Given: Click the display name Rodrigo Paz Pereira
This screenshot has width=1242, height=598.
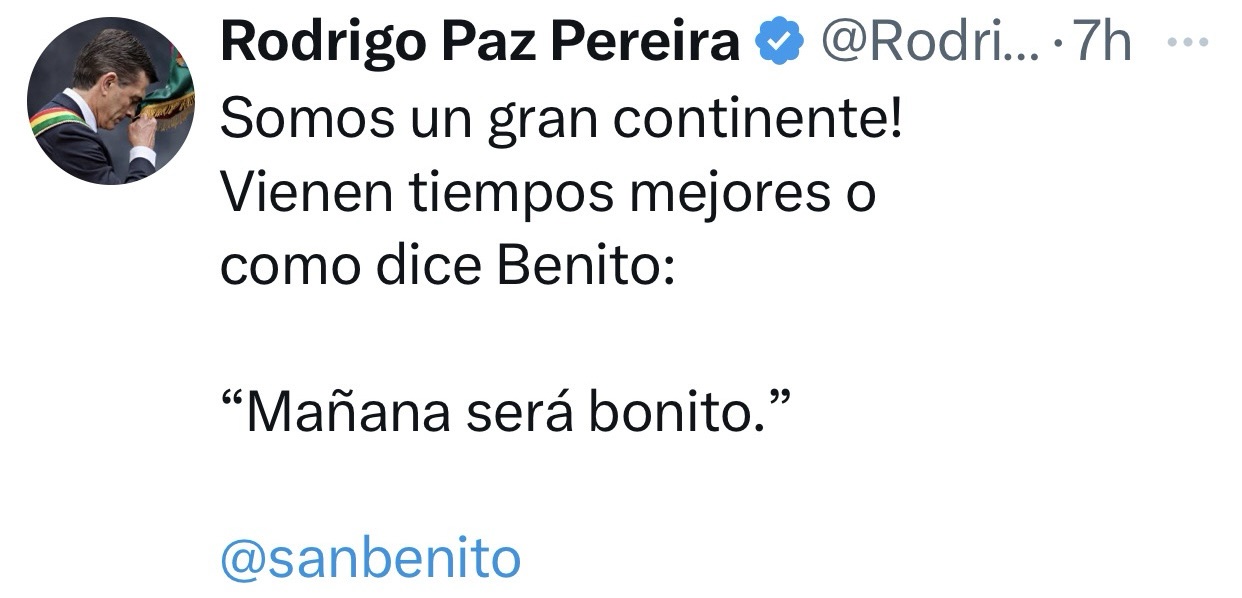Looking at the screenshot, I should [478, 44].
